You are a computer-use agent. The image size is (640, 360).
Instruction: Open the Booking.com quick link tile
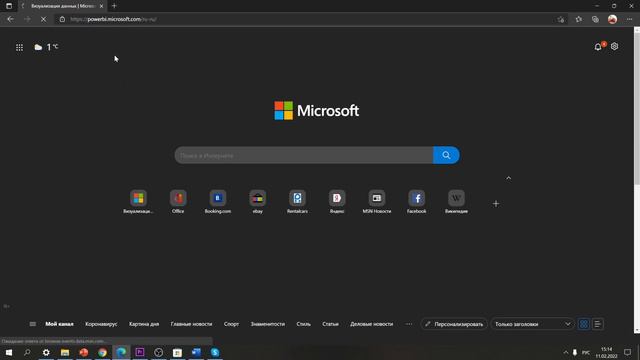click(218, 202)
